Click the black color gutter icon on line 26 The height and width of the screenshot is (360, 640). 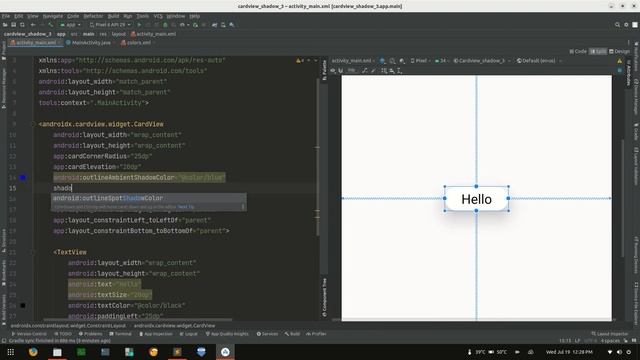click(x=23, y=305)
